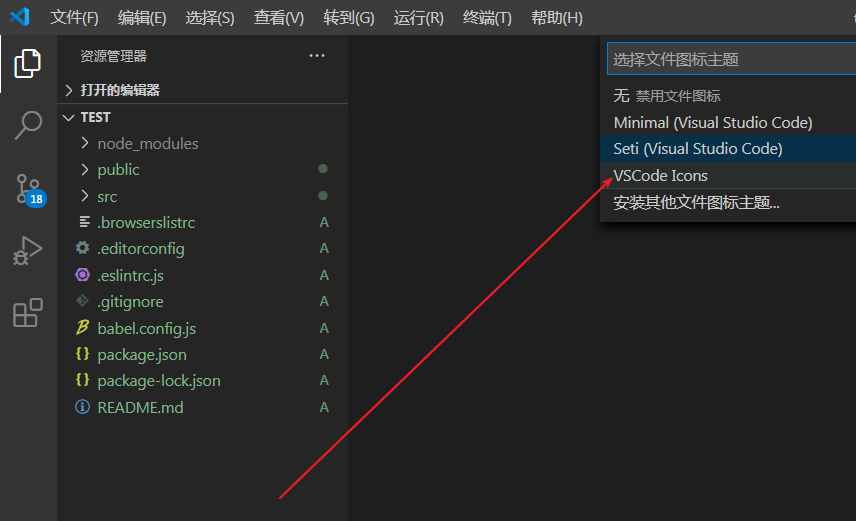
Task: Open the 运行(R) menu
Action: (418, 18)
